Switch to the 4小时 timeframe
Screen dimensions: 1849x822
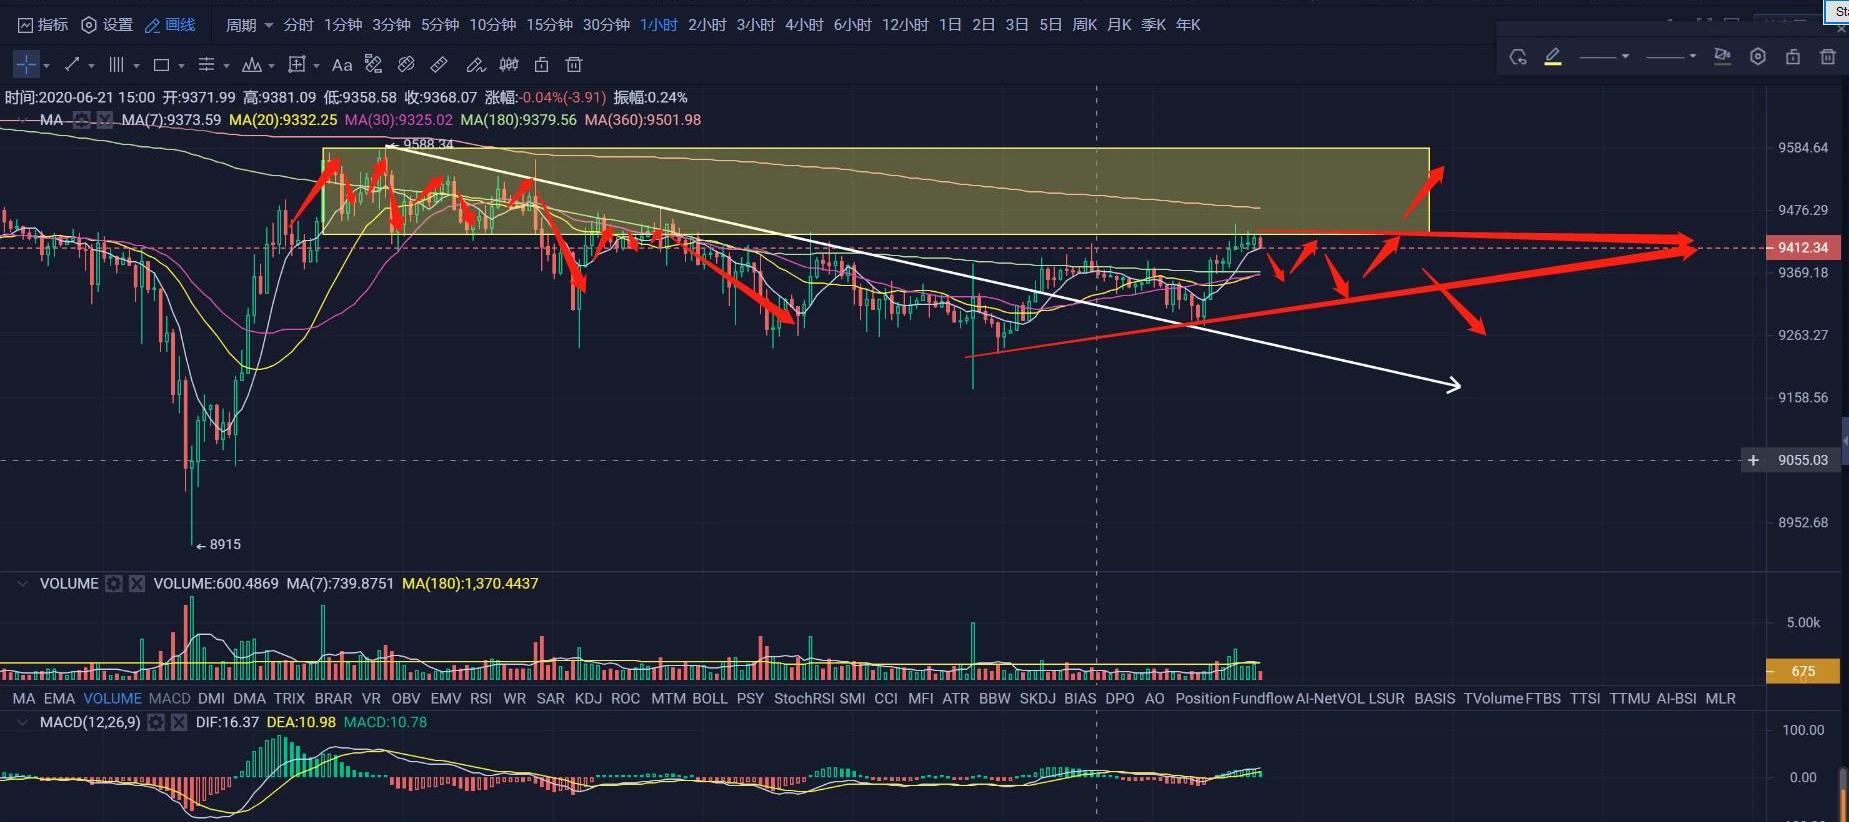804,25
